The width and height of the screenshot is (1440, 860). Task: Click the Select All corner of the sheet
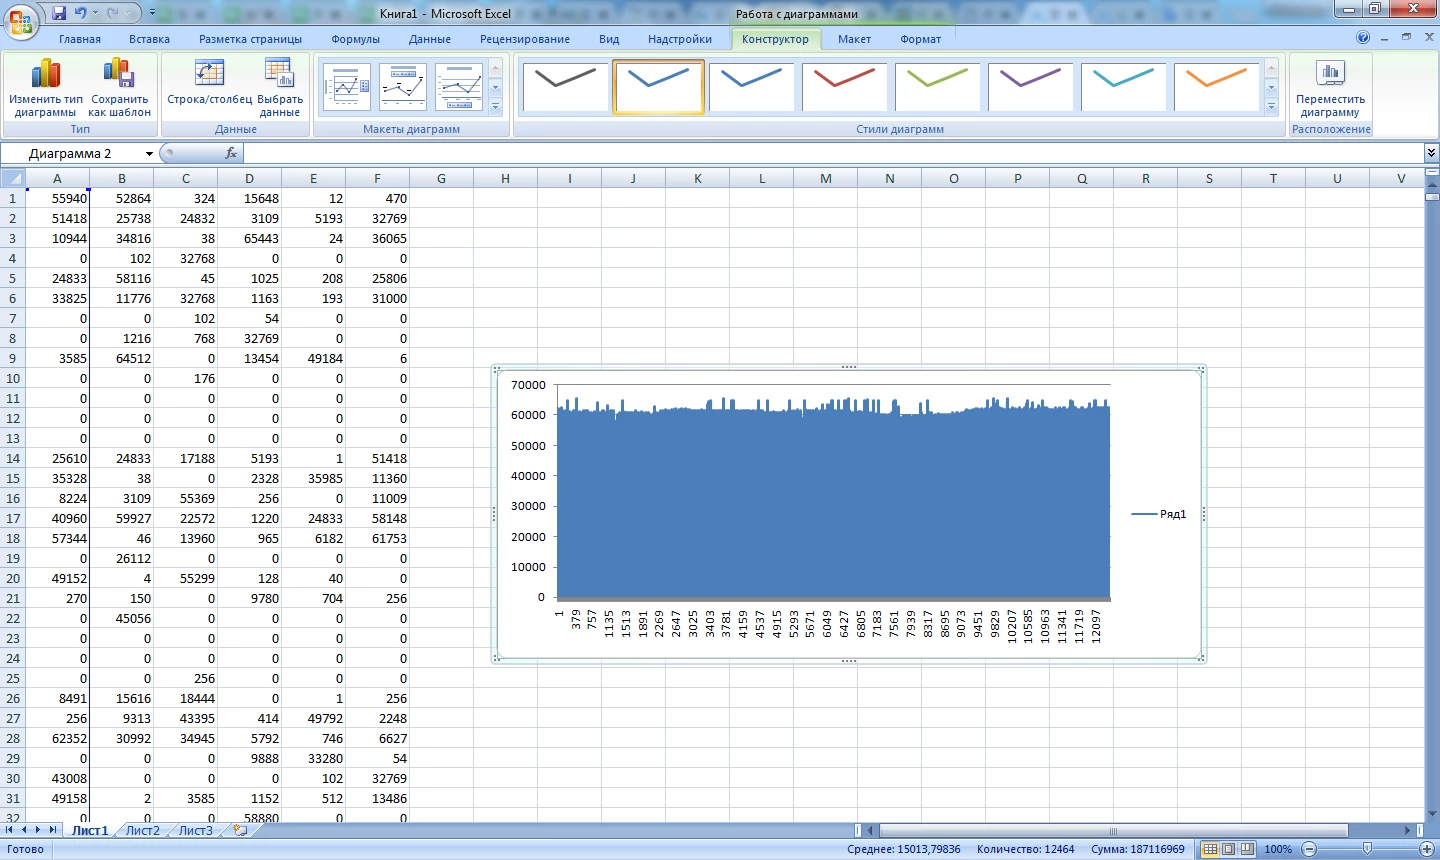(12, 178)
